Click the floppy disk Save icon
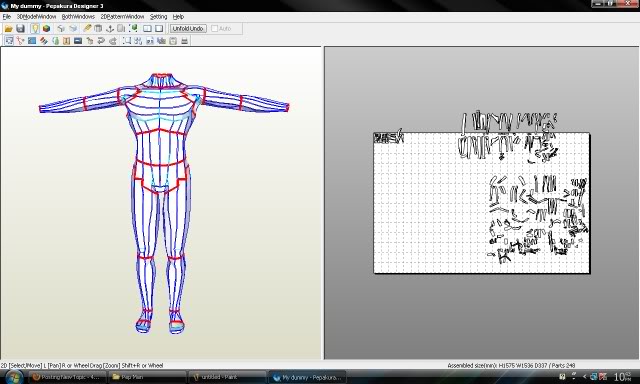Screen dimensions: 640x384 click(x=20, y=29)
